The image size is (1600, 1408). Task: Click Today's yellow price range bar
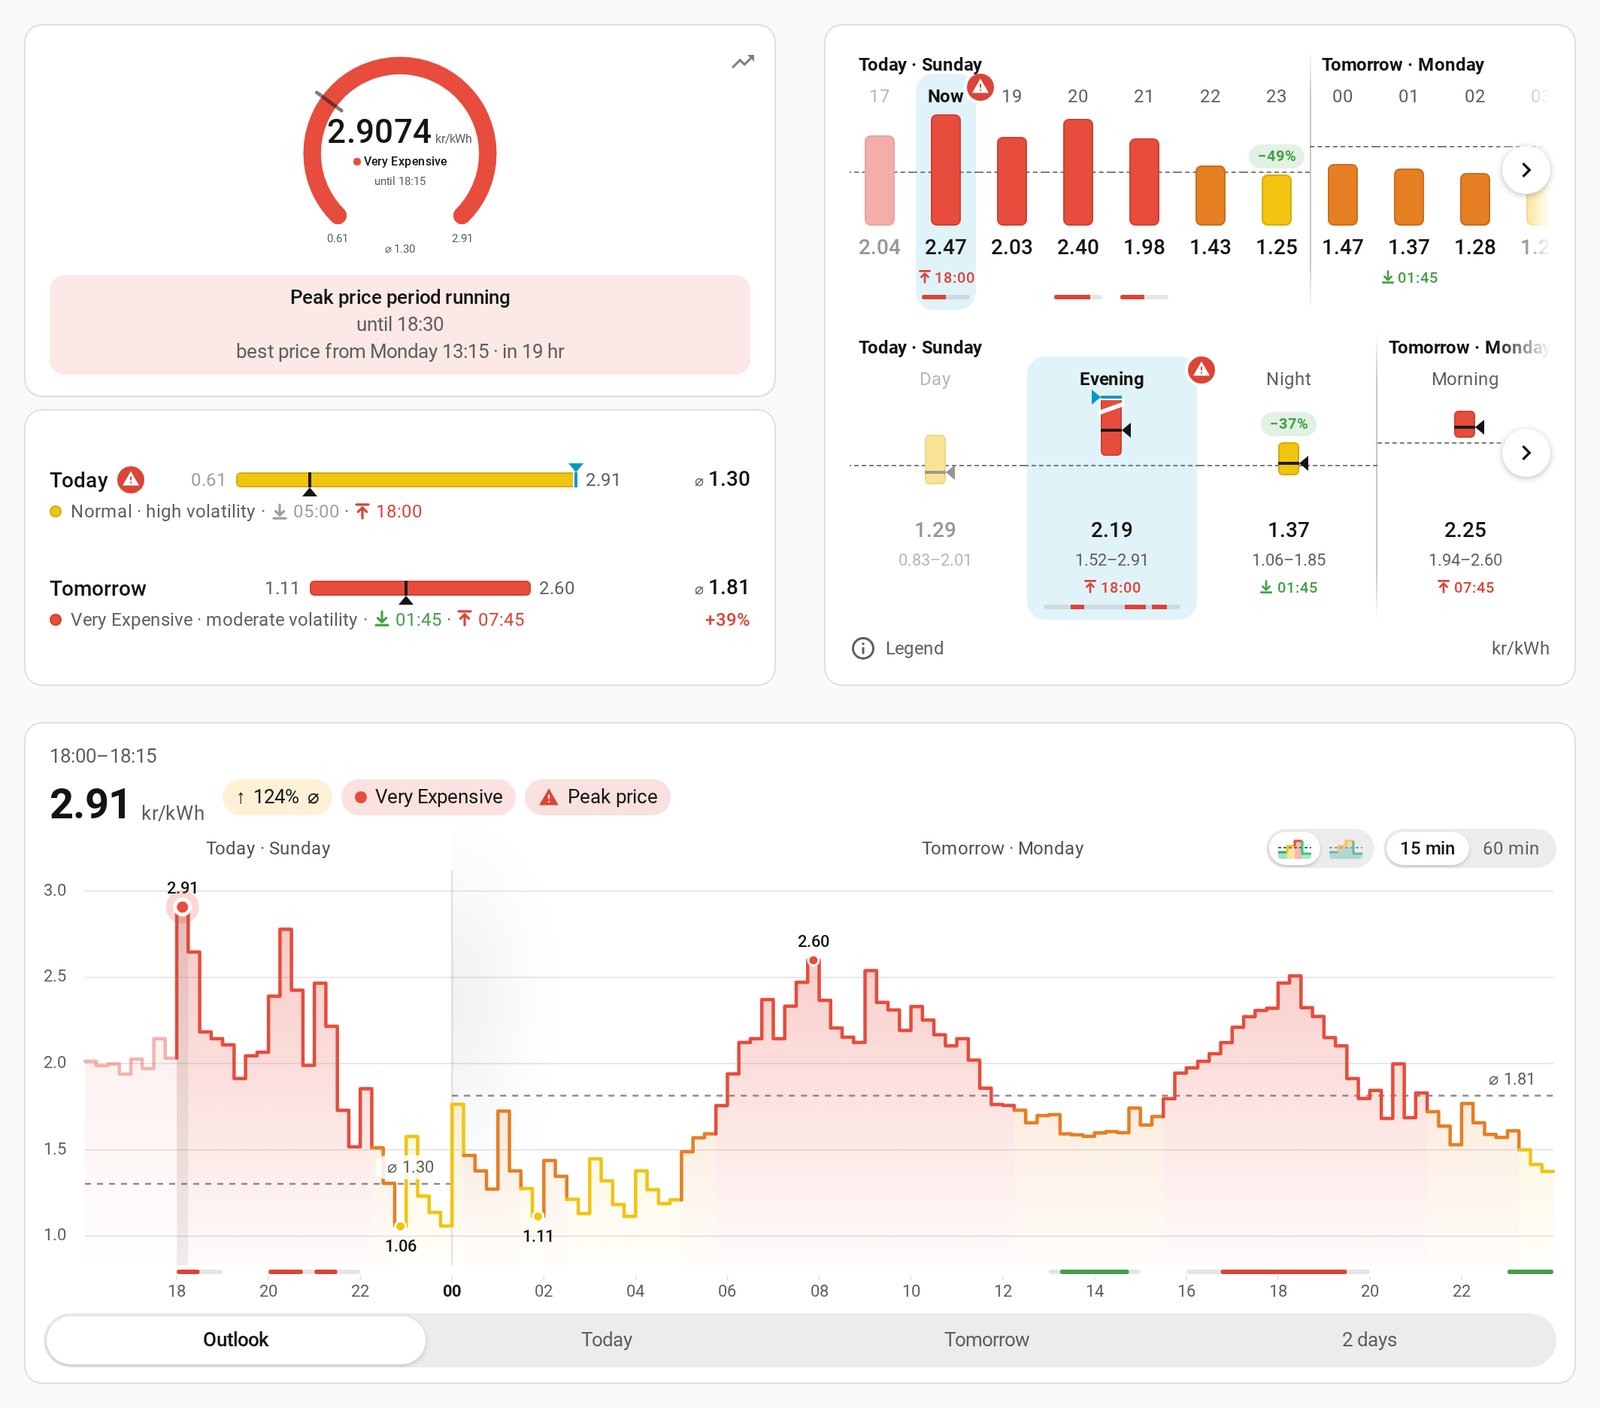click(405, 480)
